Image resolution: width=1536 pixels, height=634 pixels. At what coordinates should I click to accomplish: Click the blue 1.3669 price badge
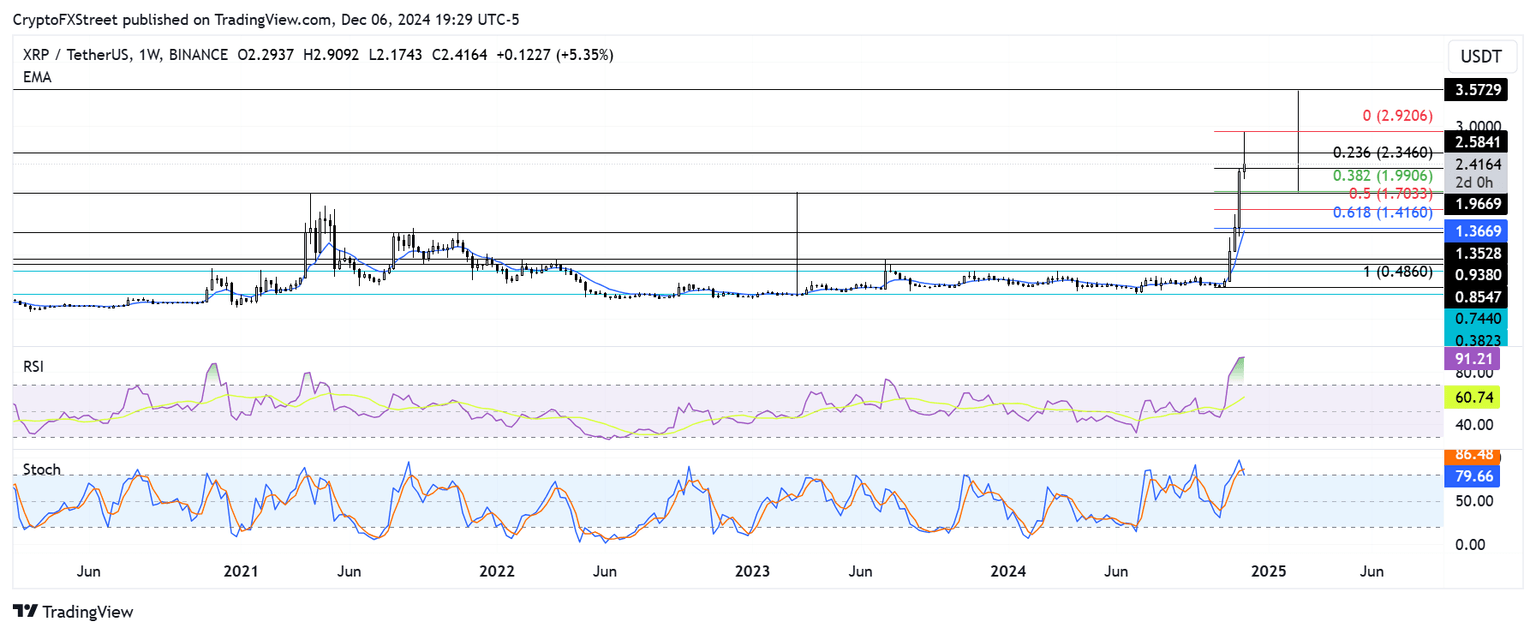(x=1479, y=231)
